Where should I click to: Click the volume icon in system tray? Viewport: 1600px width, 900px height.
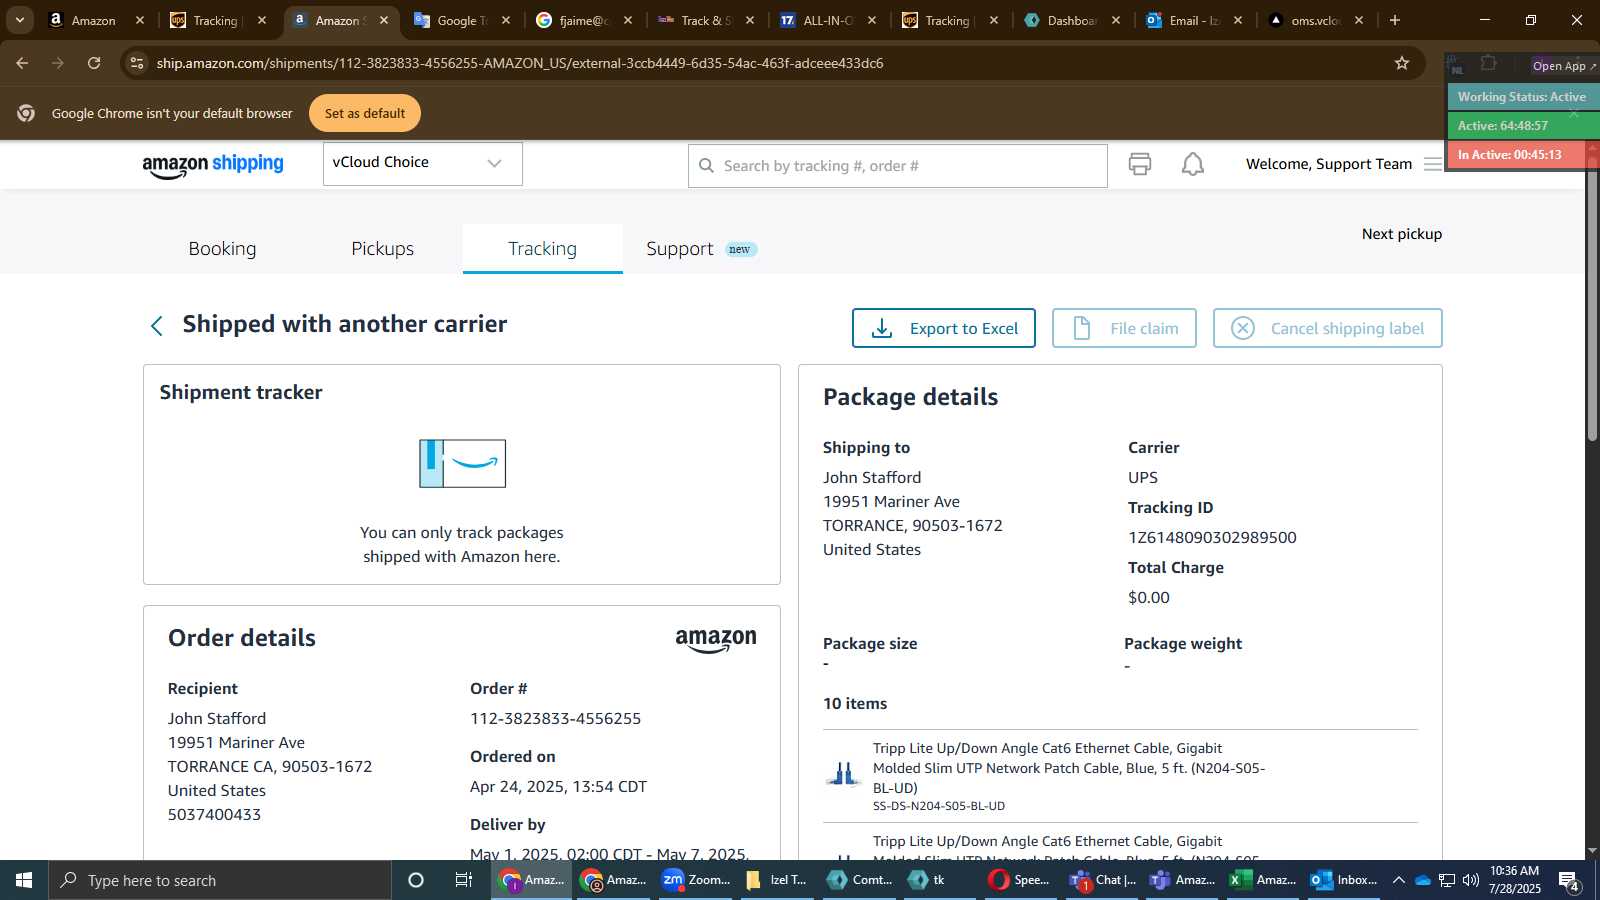(x=1471, y=880)
